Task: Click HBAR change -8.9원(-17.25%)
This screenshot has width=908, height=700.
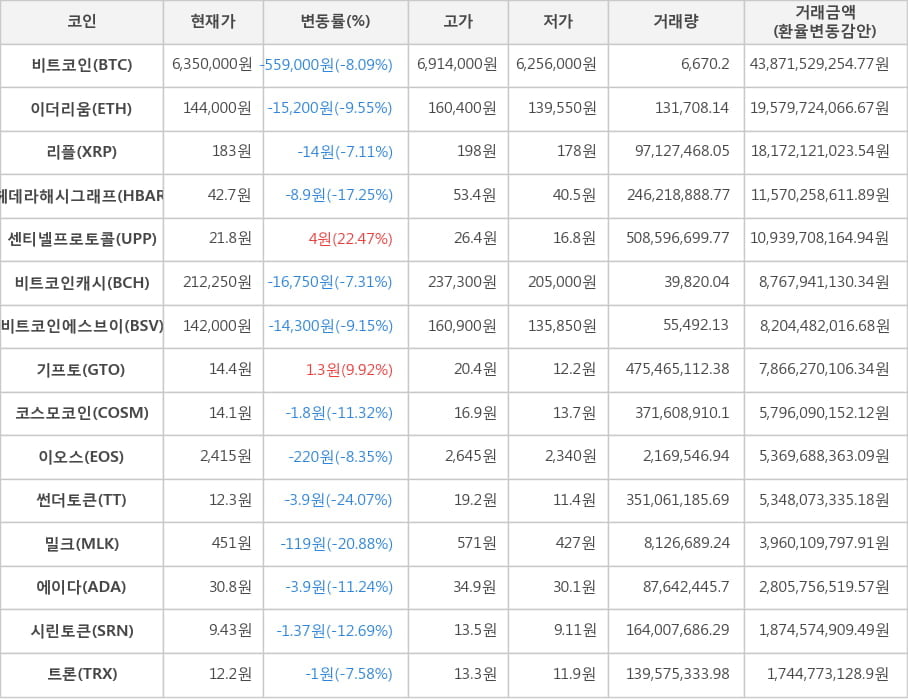Action: pyautogui.click(x=339, y=195)
